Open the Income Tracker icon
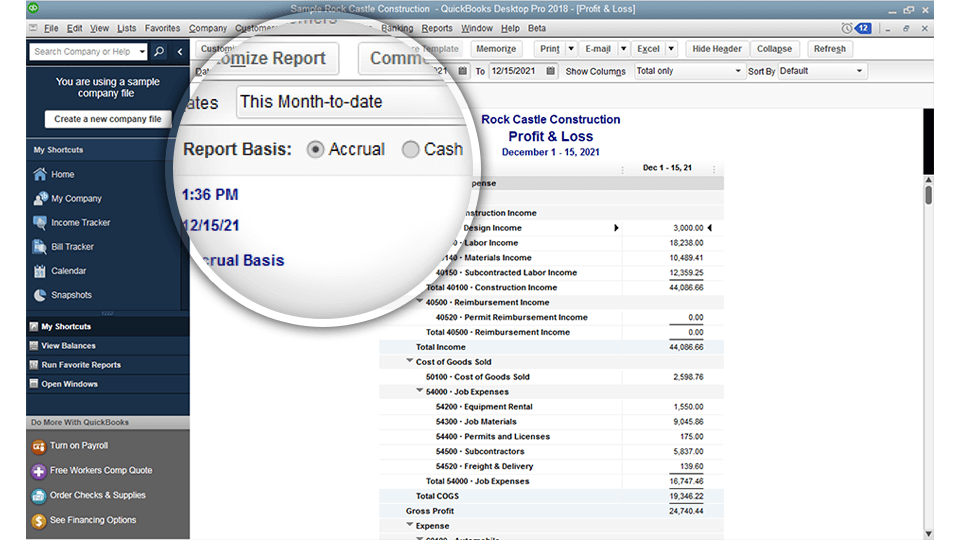 [40, 222]
